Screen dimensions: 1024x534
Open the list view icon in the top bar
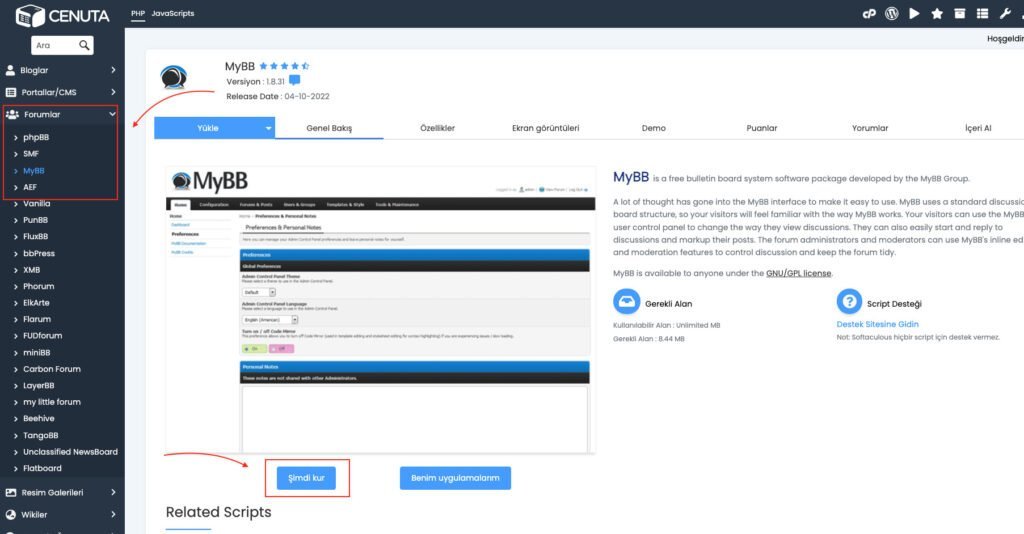tap(982, 14)
